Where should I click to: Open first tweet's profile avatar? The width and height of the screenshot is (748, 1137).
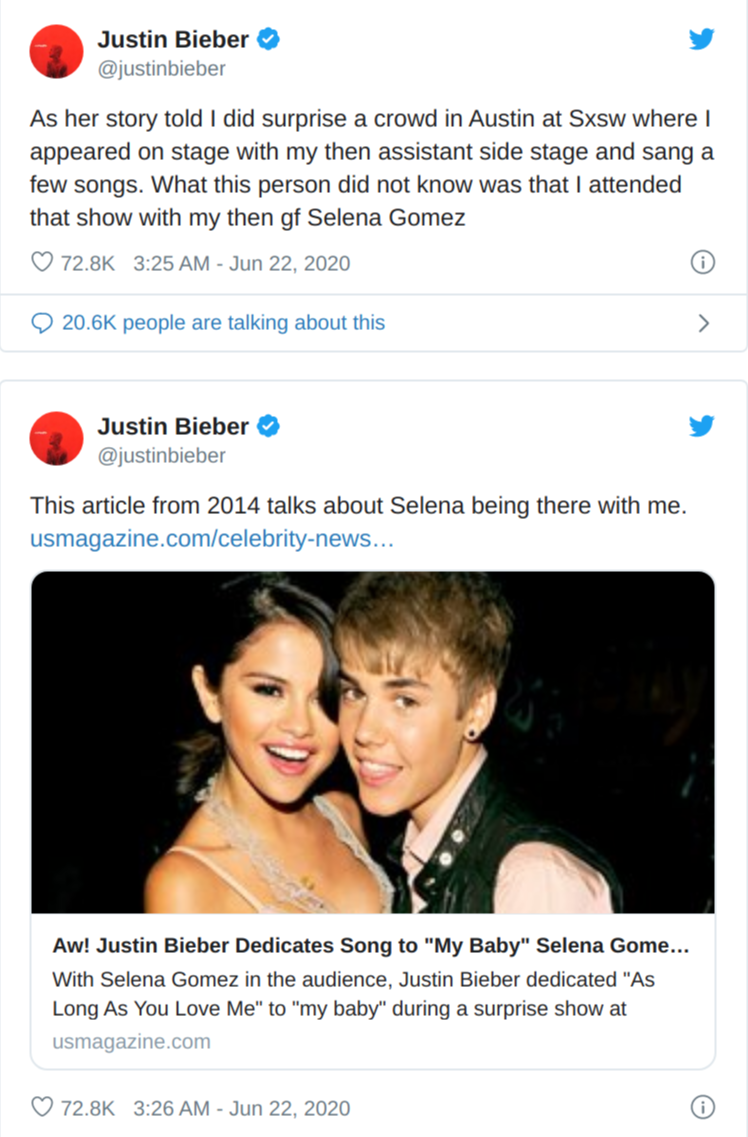[x=56, y=51]
